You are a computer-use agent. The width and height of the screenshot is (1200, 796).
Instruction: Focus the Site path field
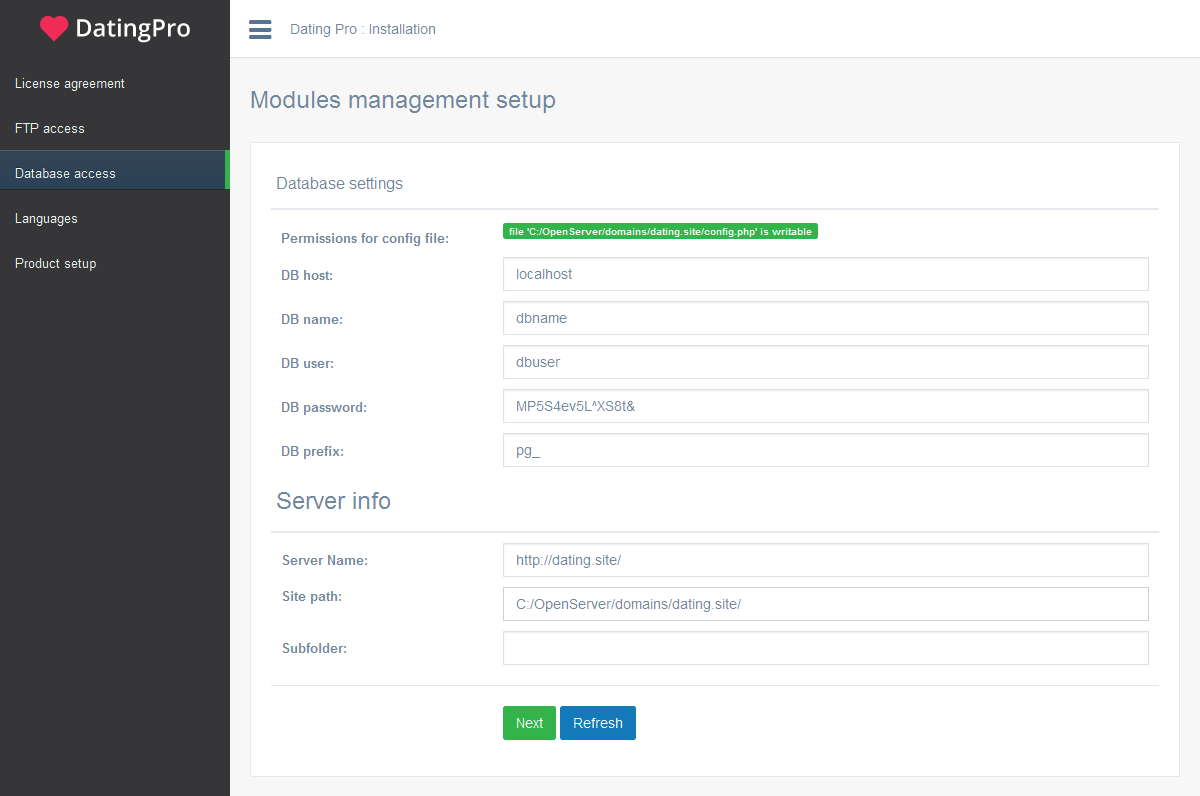pyautogui.click(x=825, y=604)
